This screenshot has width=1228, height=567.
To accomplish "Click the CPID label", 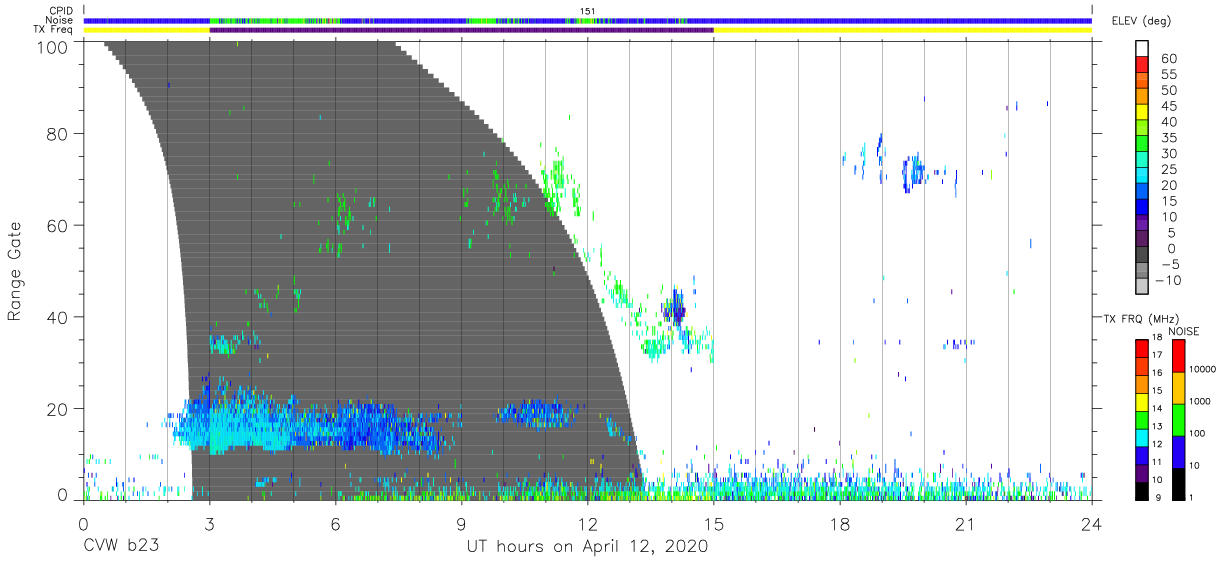I will point(63,11).
